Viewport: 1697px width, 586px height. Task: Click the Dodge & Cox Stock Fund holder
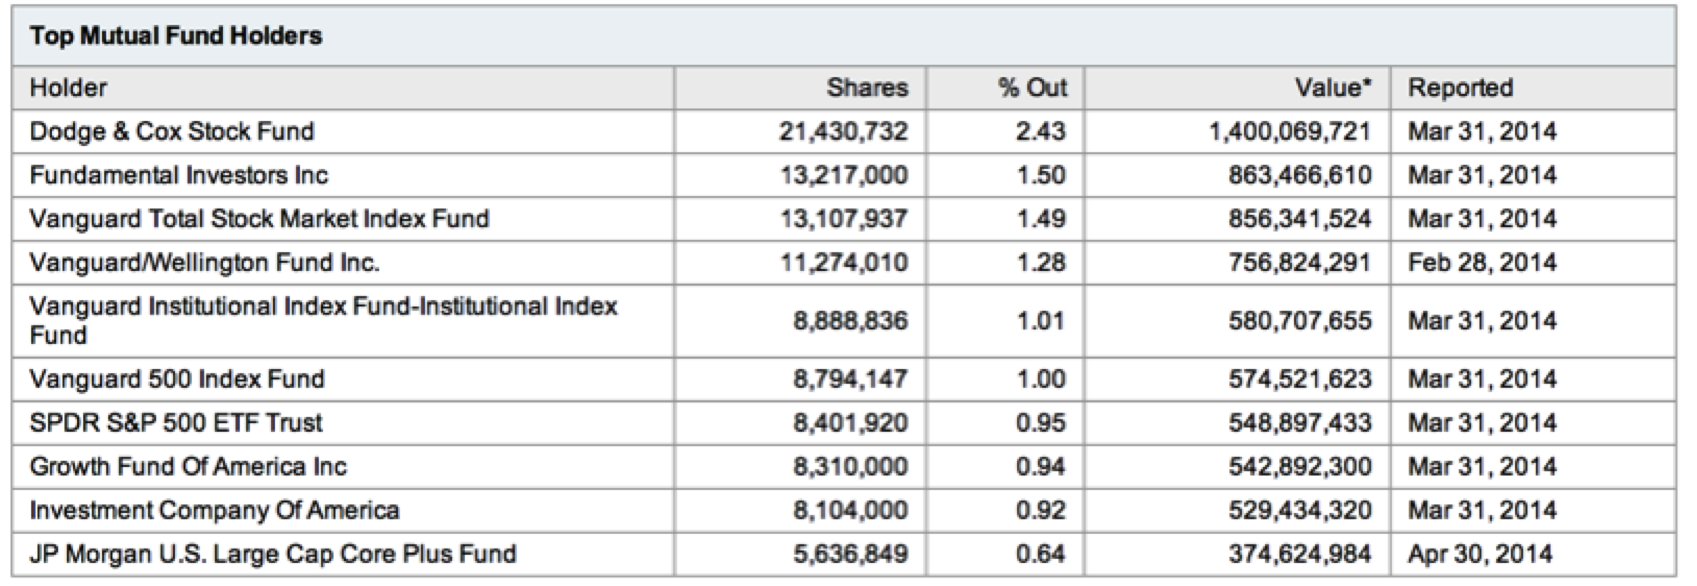click(171, 132)
